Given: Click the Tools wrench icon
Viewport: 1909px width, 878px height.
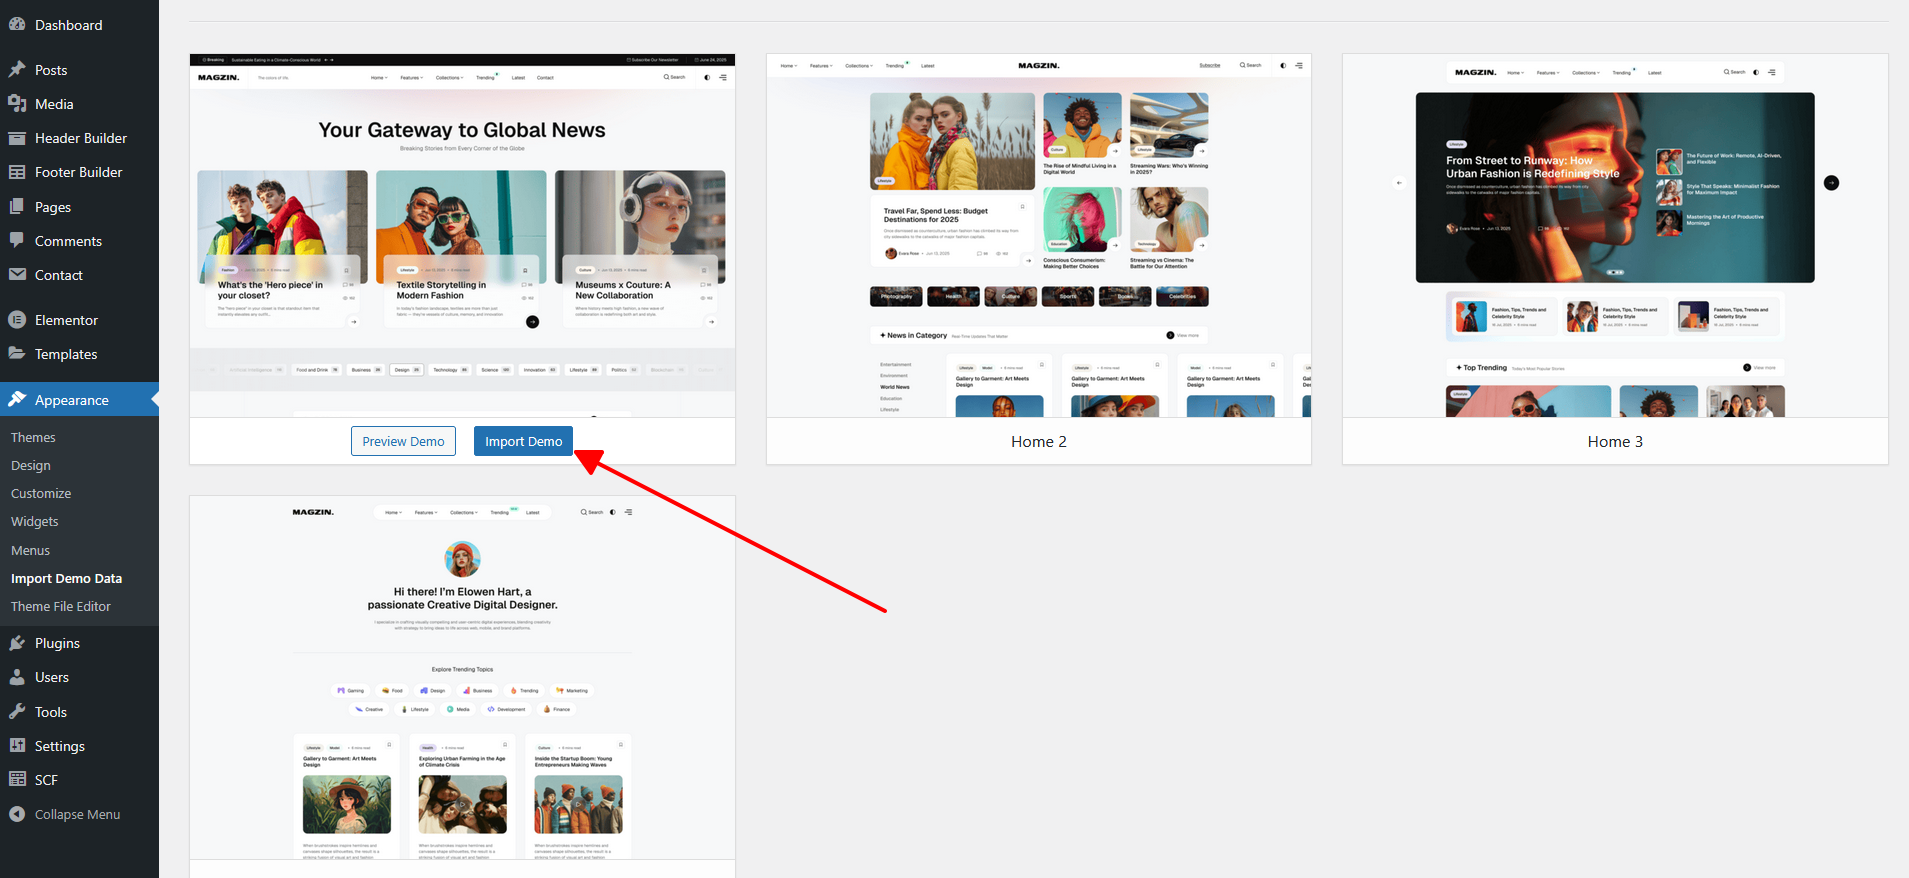Looking at the screenshot, I should click(17, 712).
